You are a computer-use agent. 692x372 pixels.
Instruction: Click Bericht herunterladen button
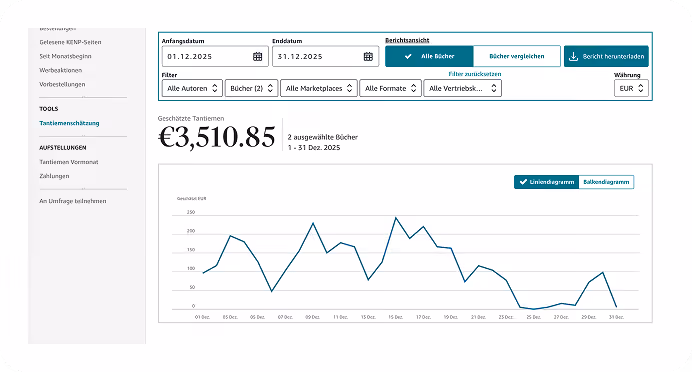pyautogui.click(x=606, y=56)
